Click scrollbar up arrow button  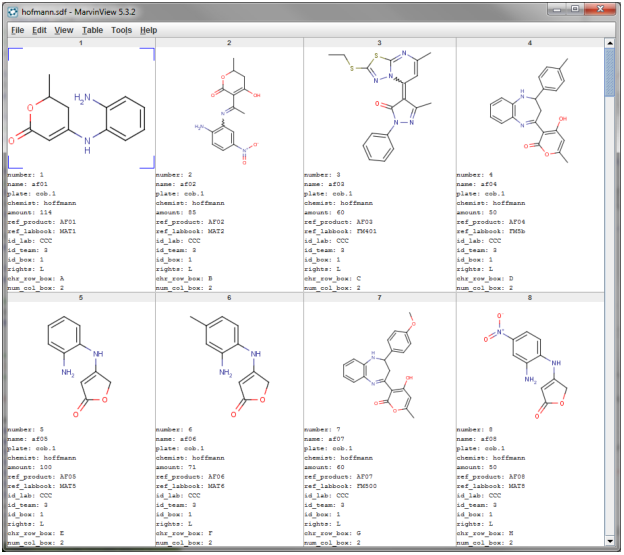610,43
